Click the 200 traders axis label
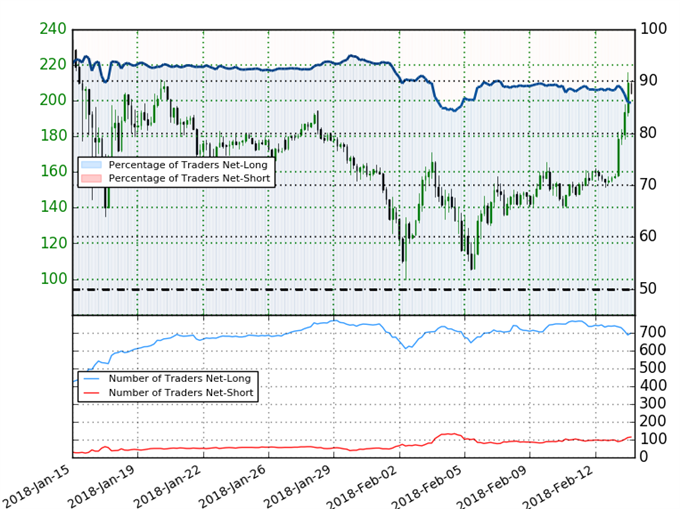 click(x=653, y=421)
